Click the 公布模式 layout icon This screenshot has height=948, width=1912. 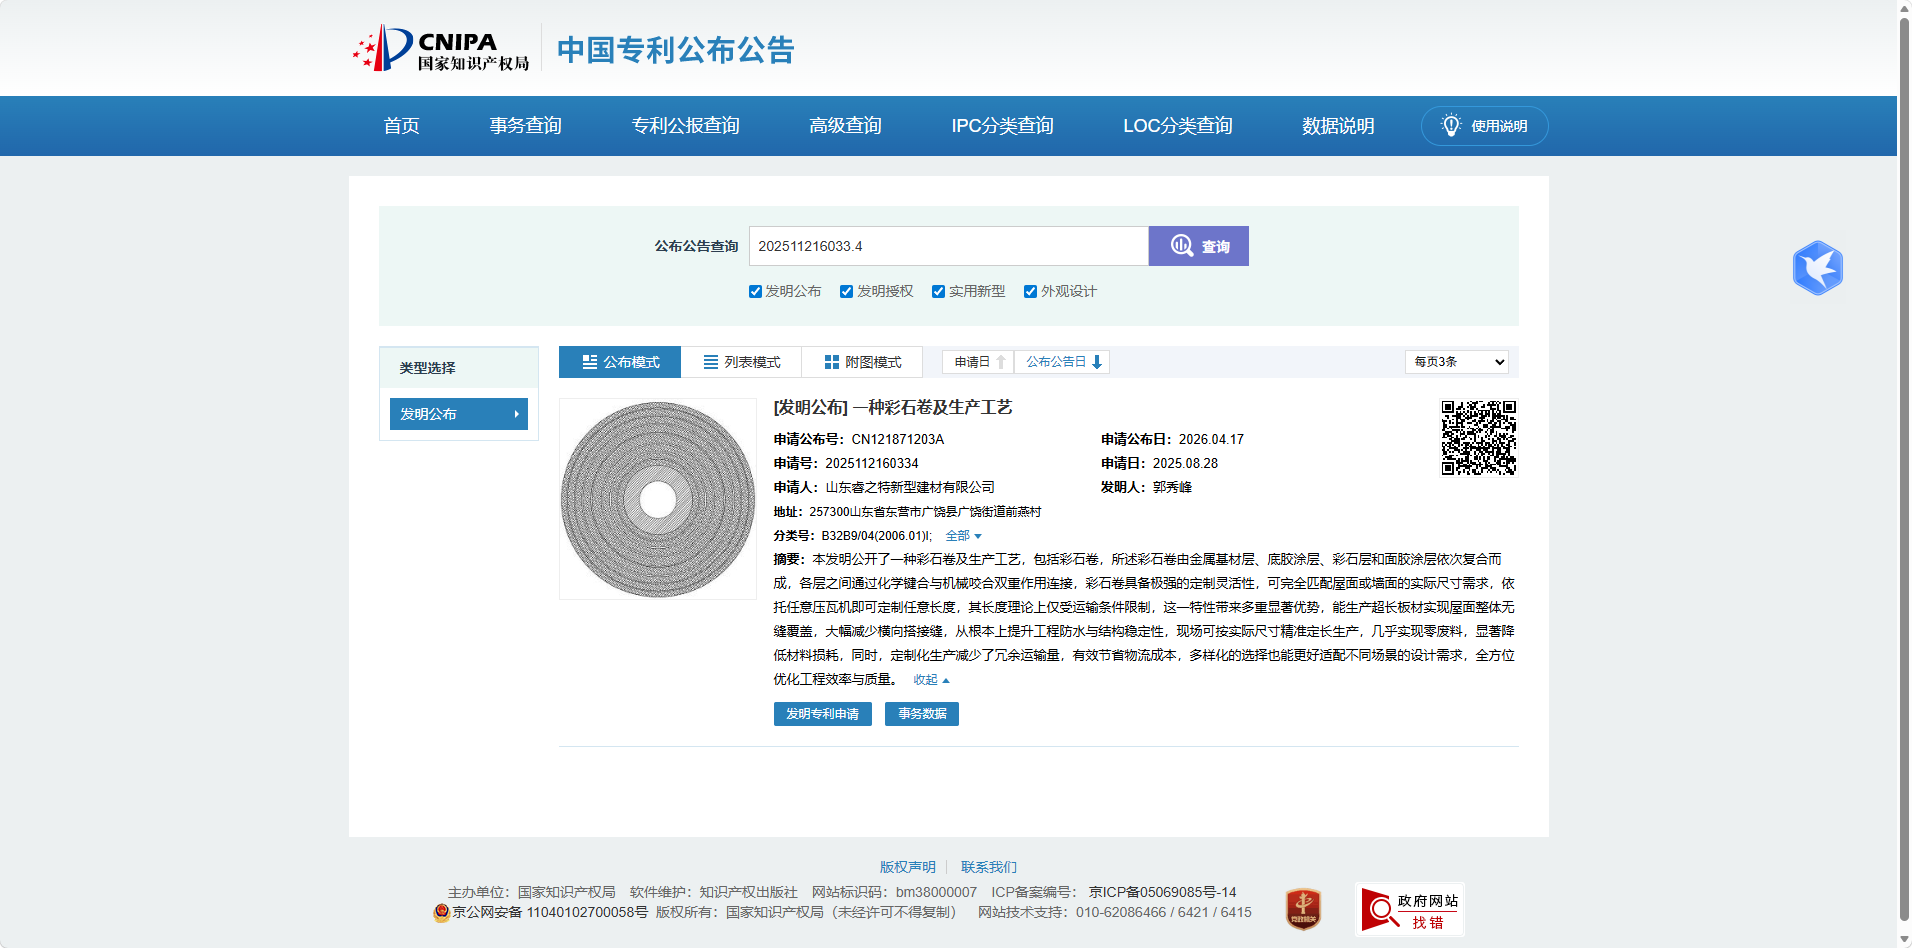coord(590,362)
